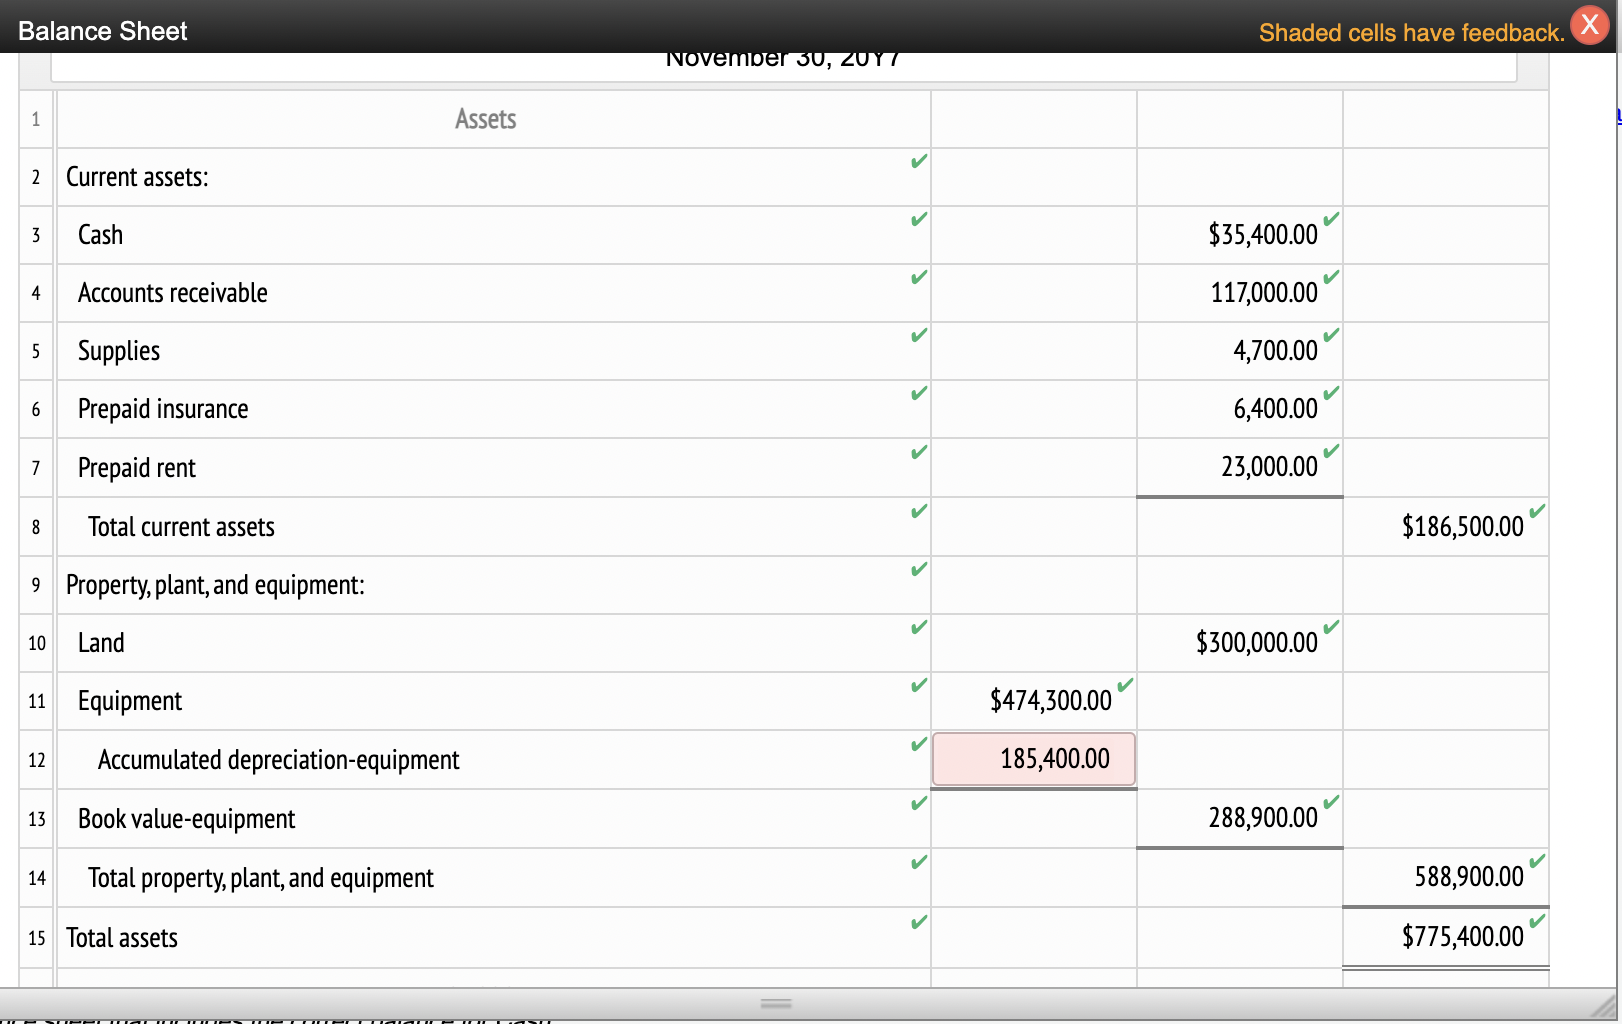Image resolution: width=1622 pixels, height=1024 pixels.
Task: Click the Equipment label cell
Action: tap(494, 701)
